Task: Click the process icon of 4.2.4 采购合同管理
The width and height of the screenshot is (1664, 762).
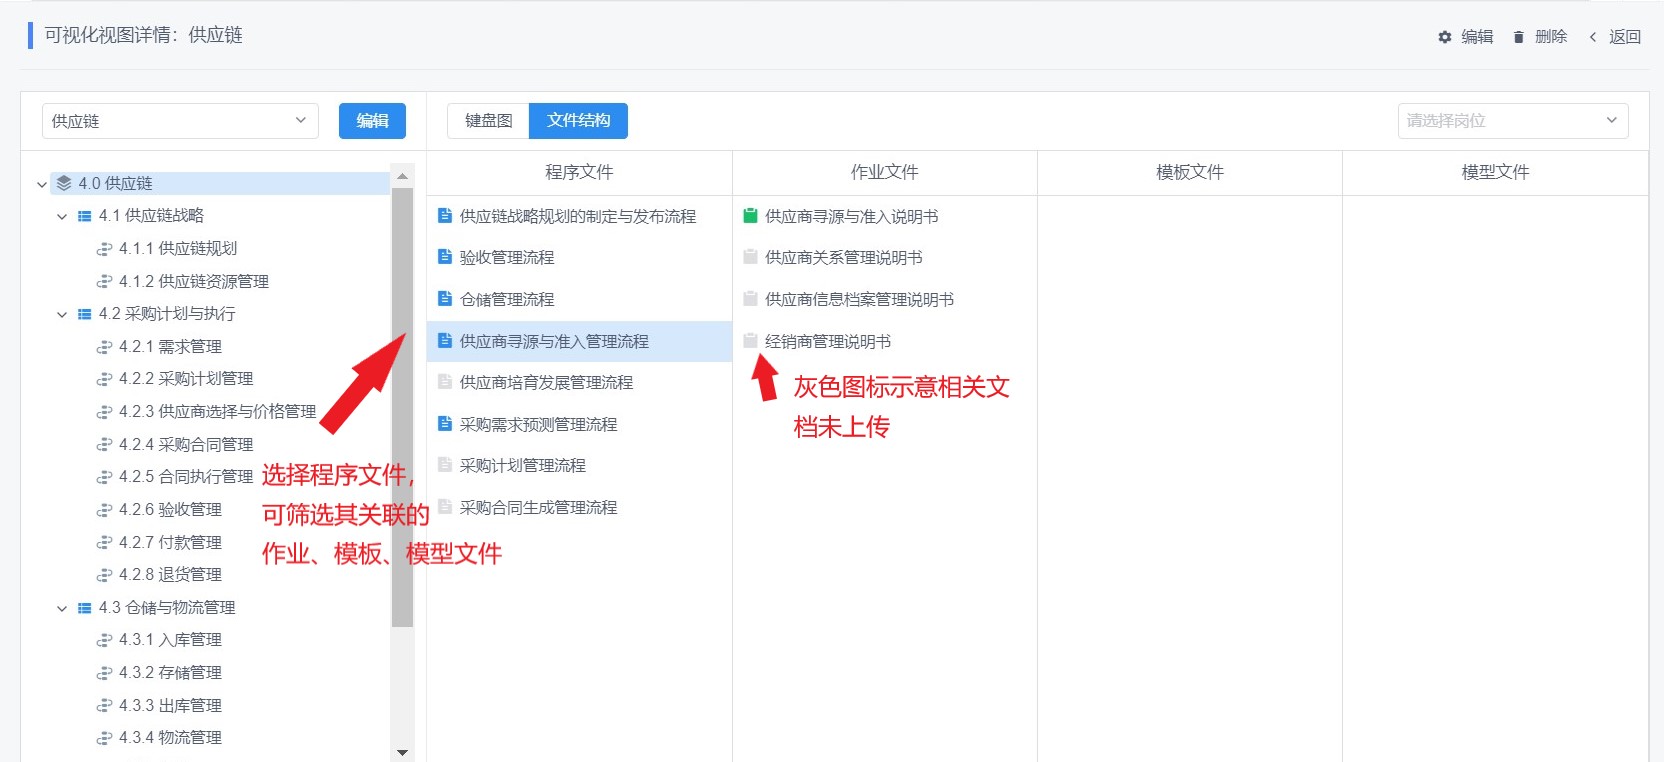Action: (104, 445)
